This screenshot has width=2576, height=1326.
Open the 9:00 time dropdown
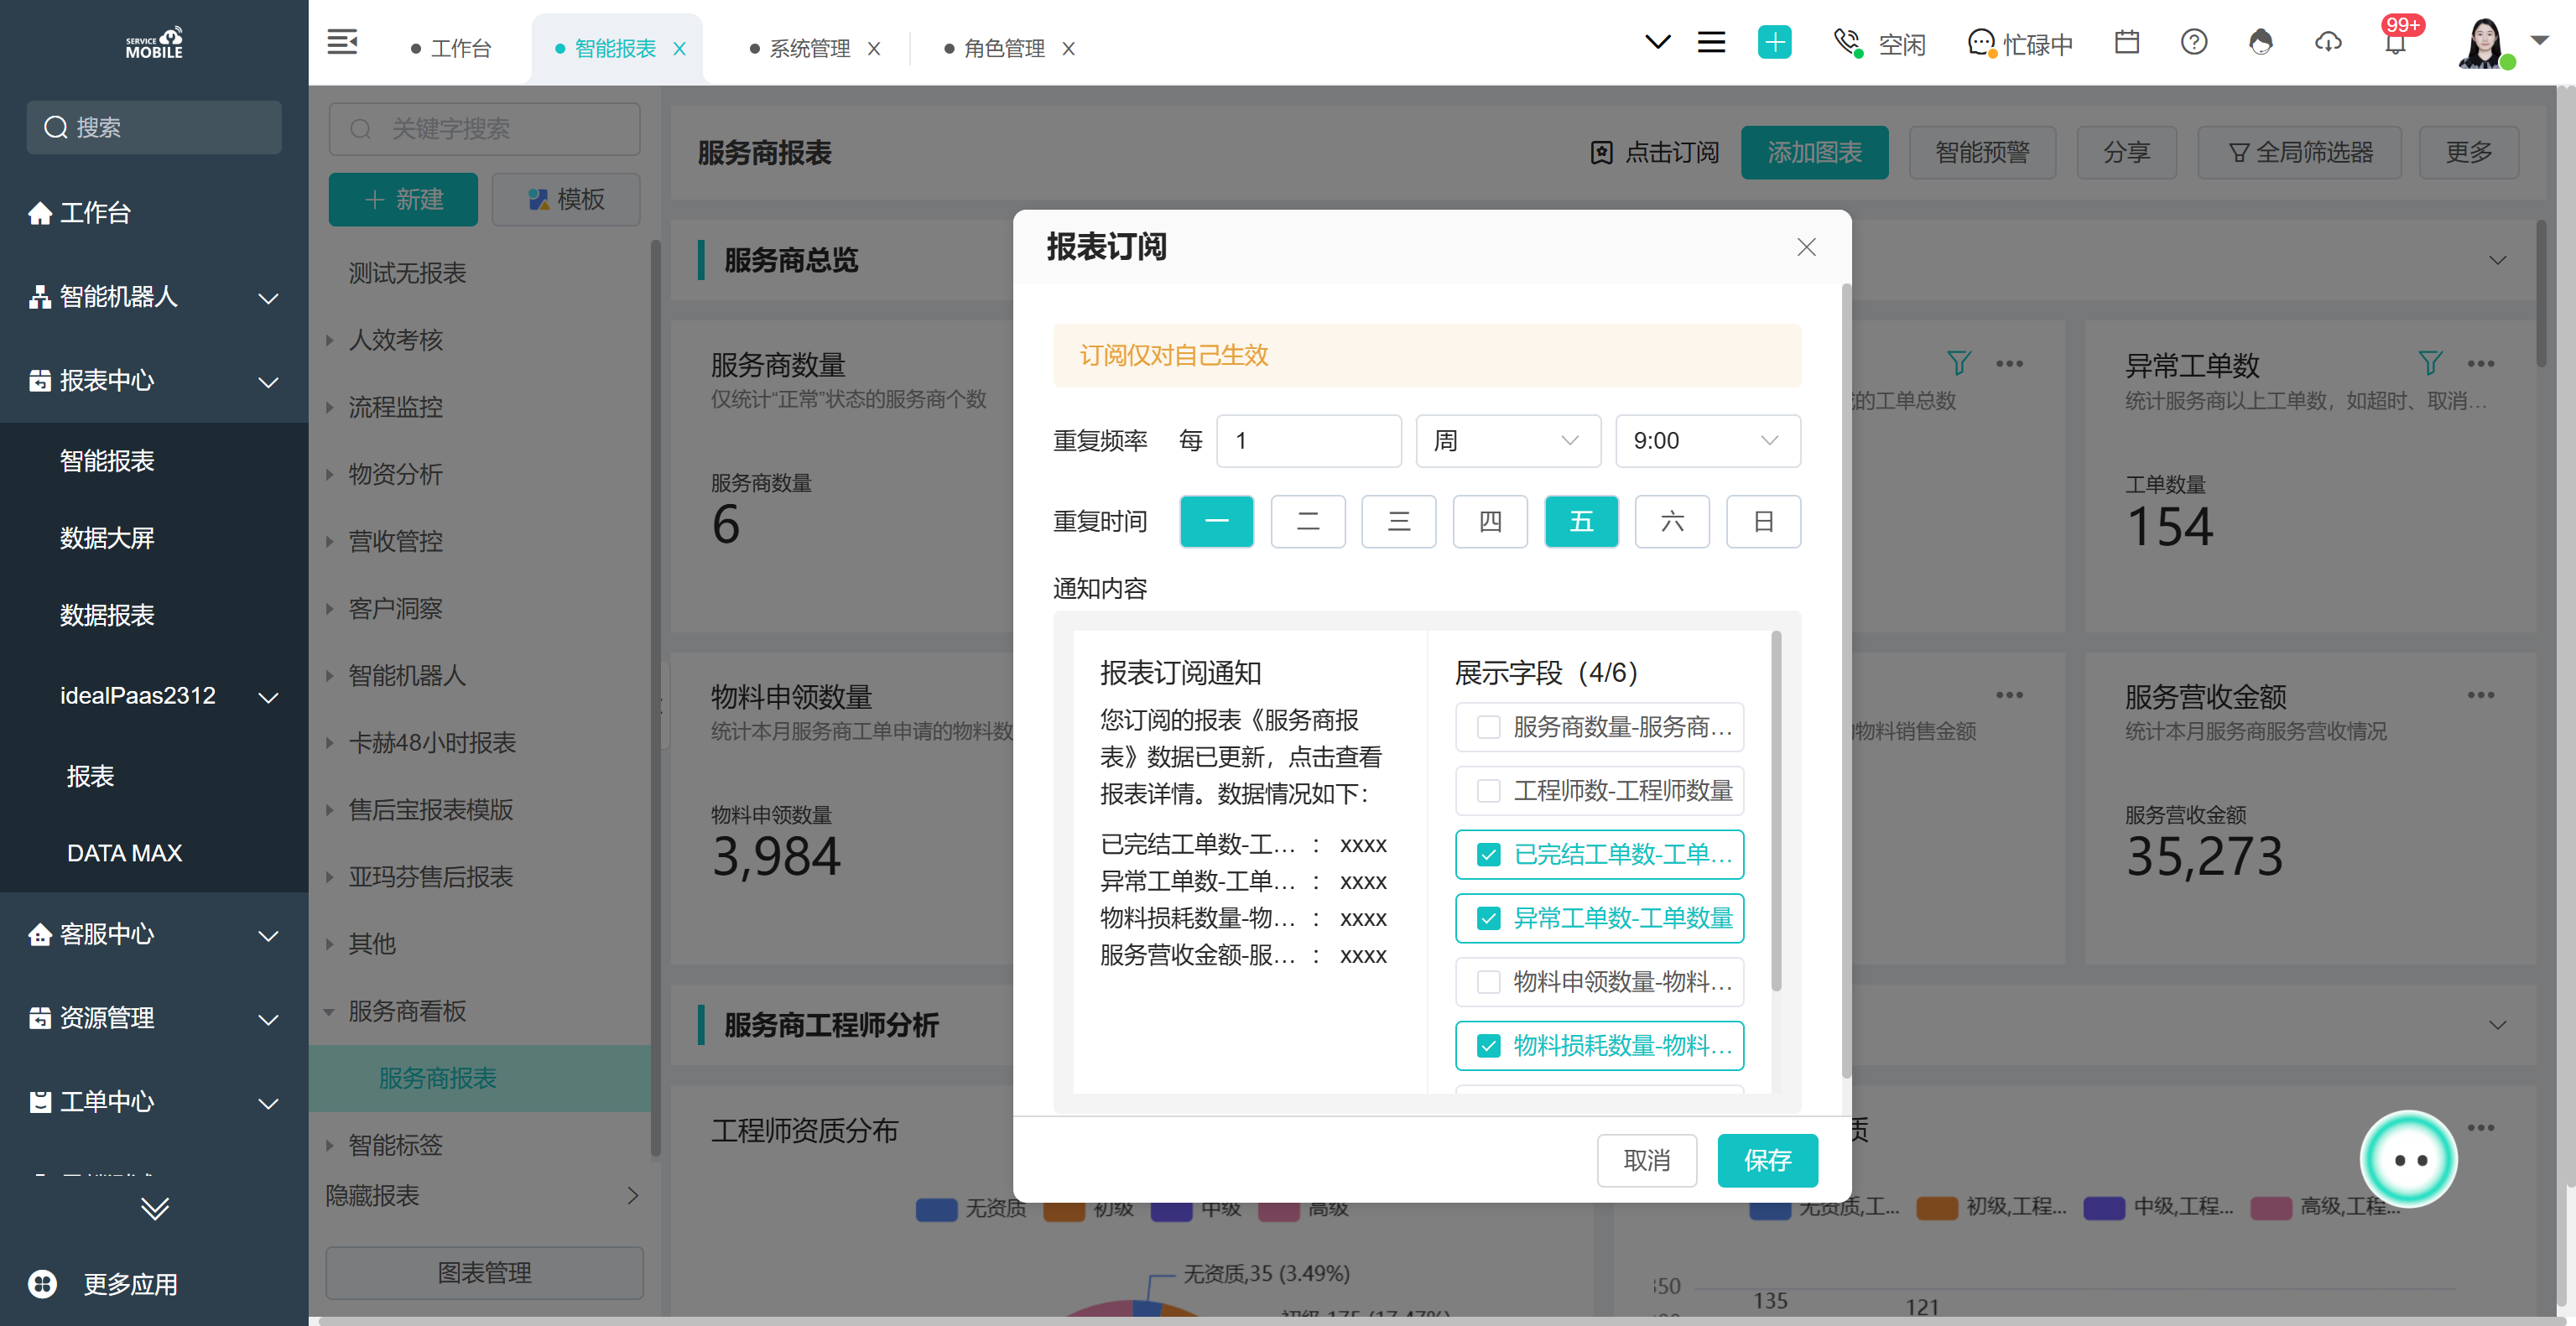coord(1708,441)
